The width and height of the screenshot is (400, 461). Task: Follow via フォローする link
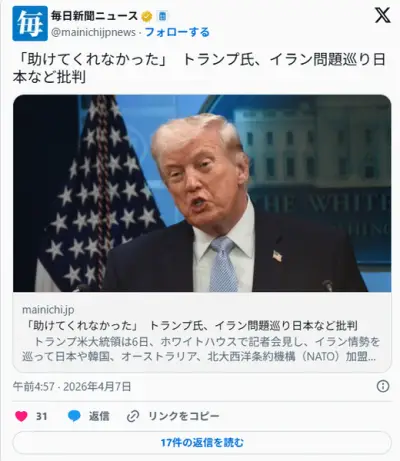pos(177,32)
